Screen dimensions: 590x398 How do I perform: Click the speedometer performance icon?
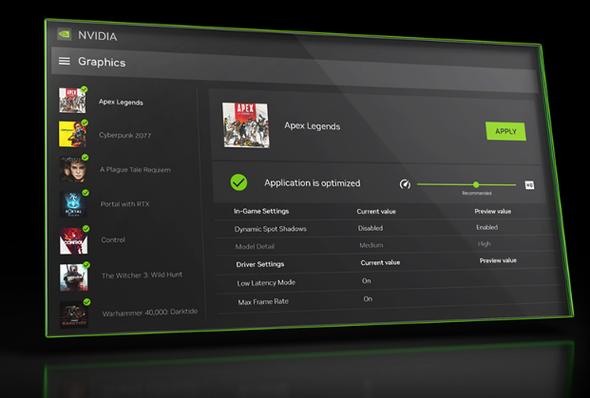pos(405,184)
